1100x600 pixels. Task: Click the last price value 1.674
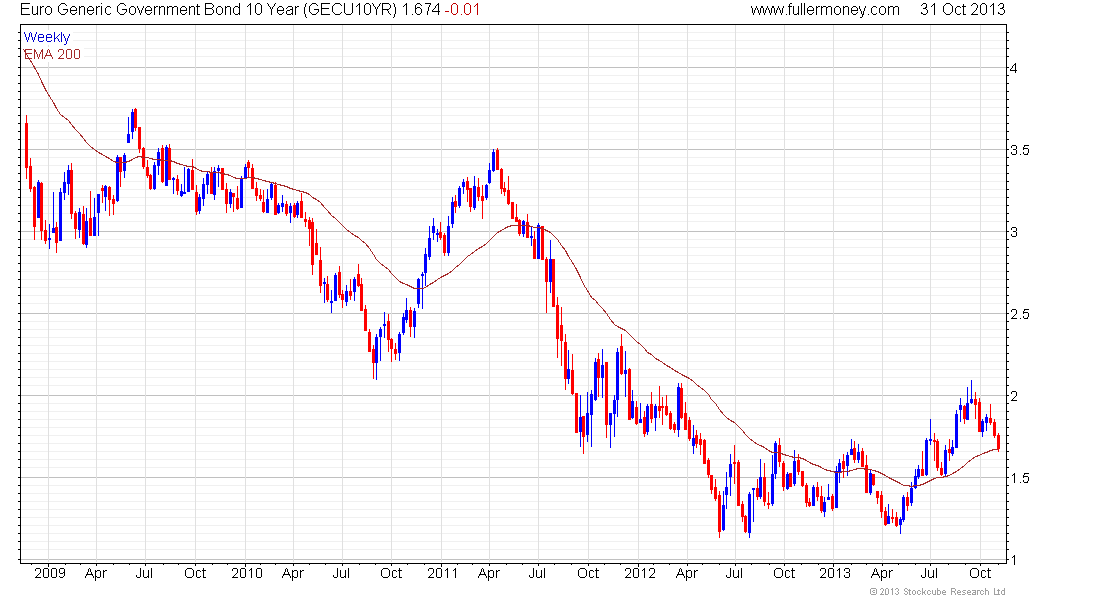point(421,10)
